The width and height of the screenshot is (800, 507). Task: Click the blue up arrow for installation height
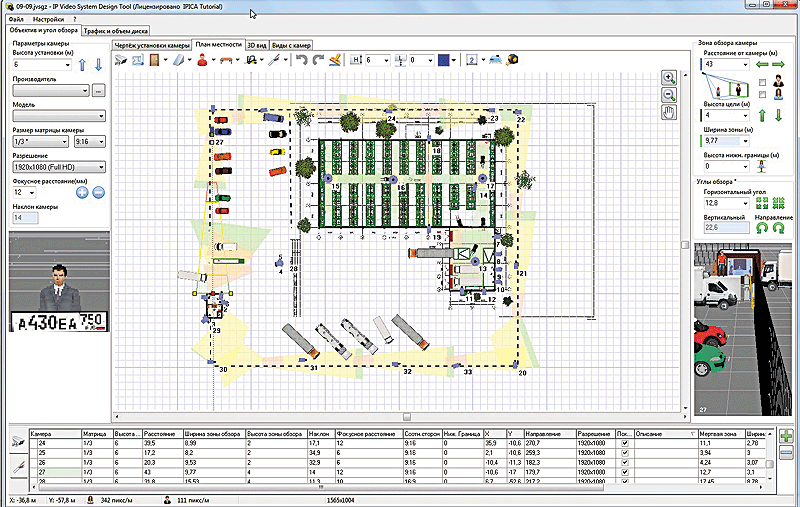(x=82, y=66)
